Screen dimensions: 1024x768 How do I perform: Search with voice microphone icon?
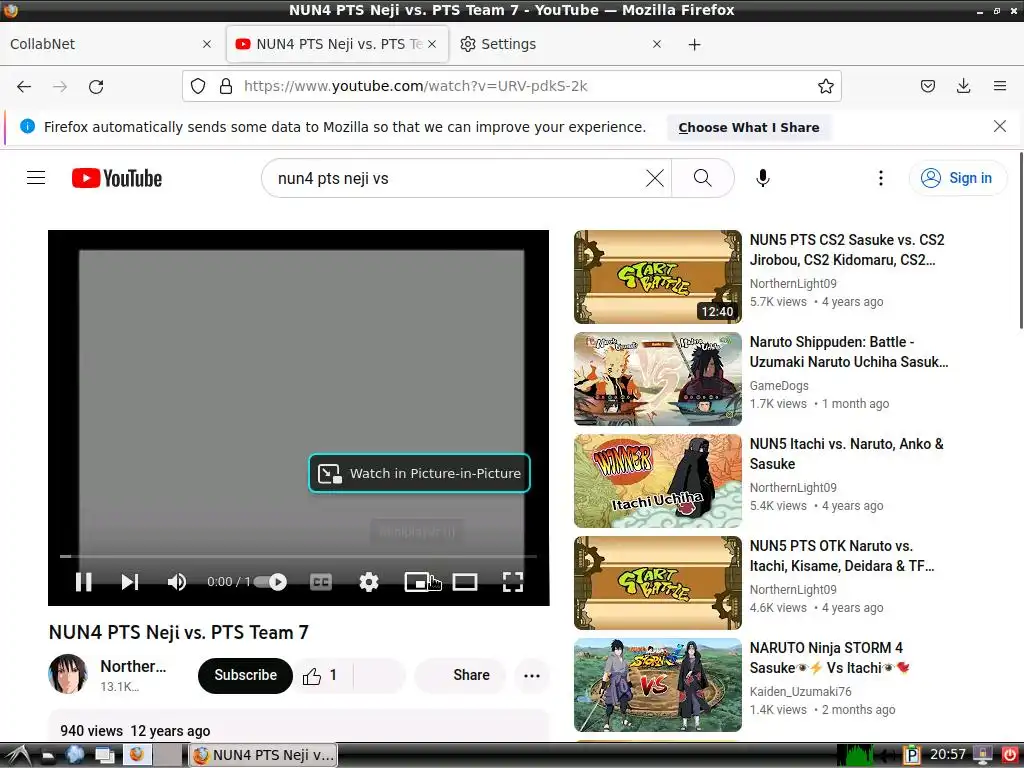(762, 178)
